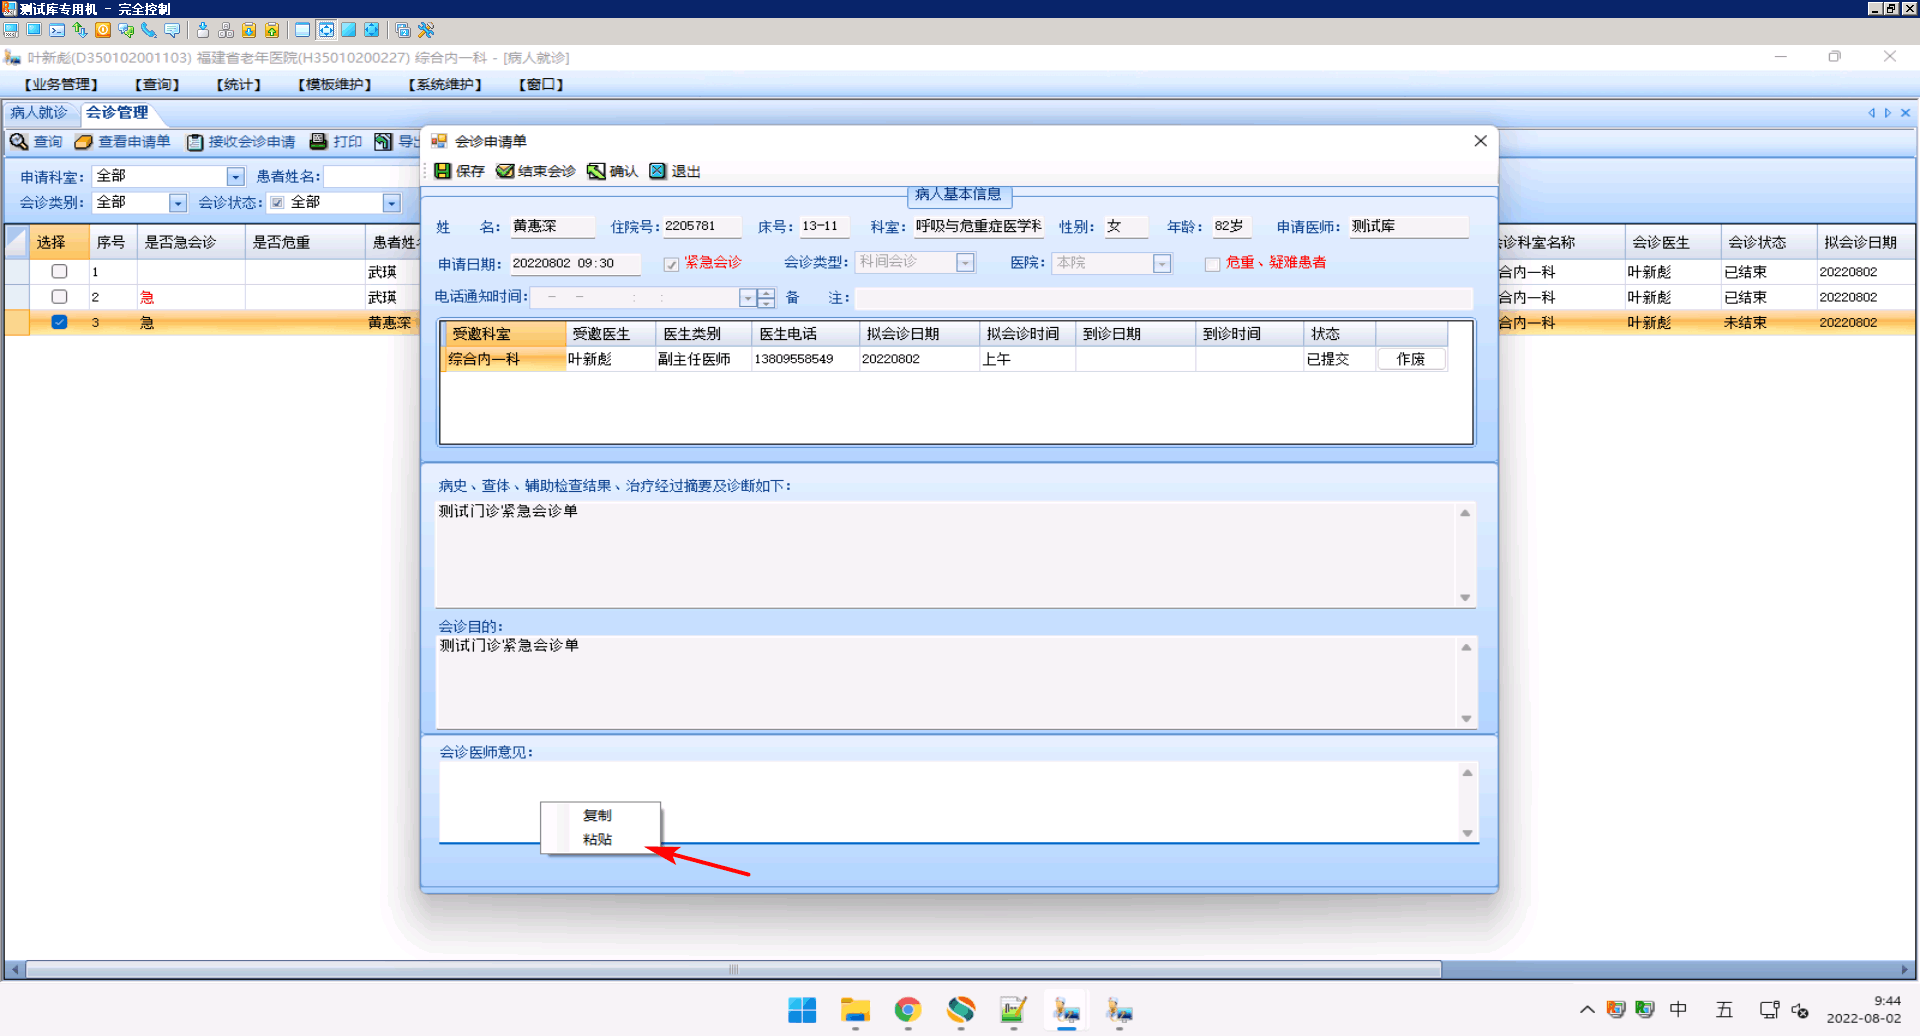Click the clipboard with up arrow icon

272,30
